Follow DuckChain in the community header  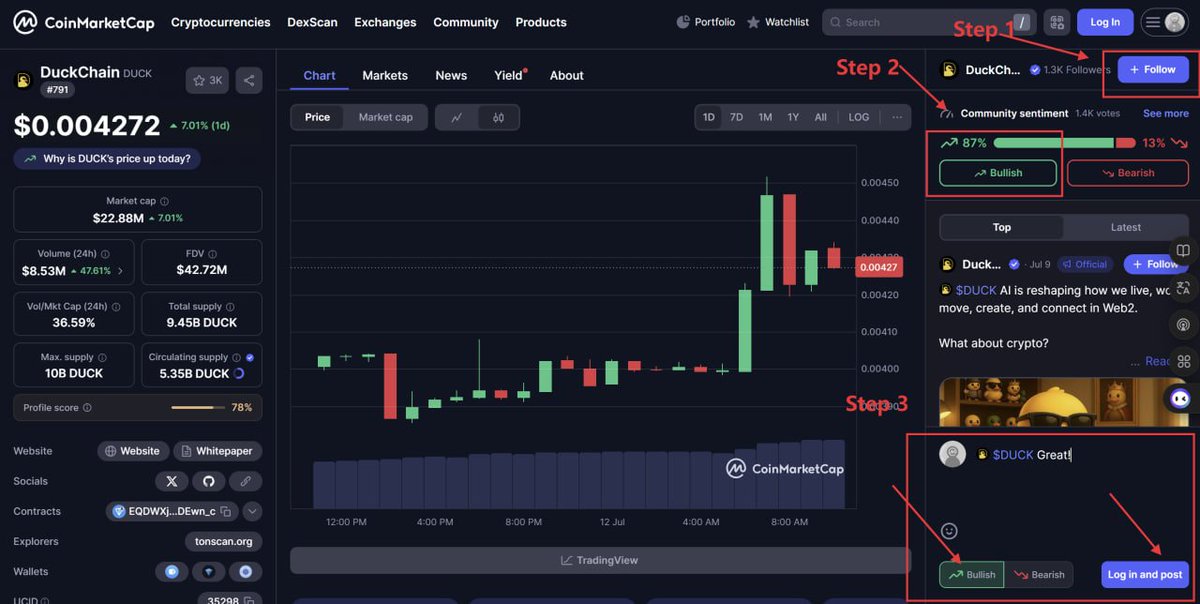tap(1153, 69)
